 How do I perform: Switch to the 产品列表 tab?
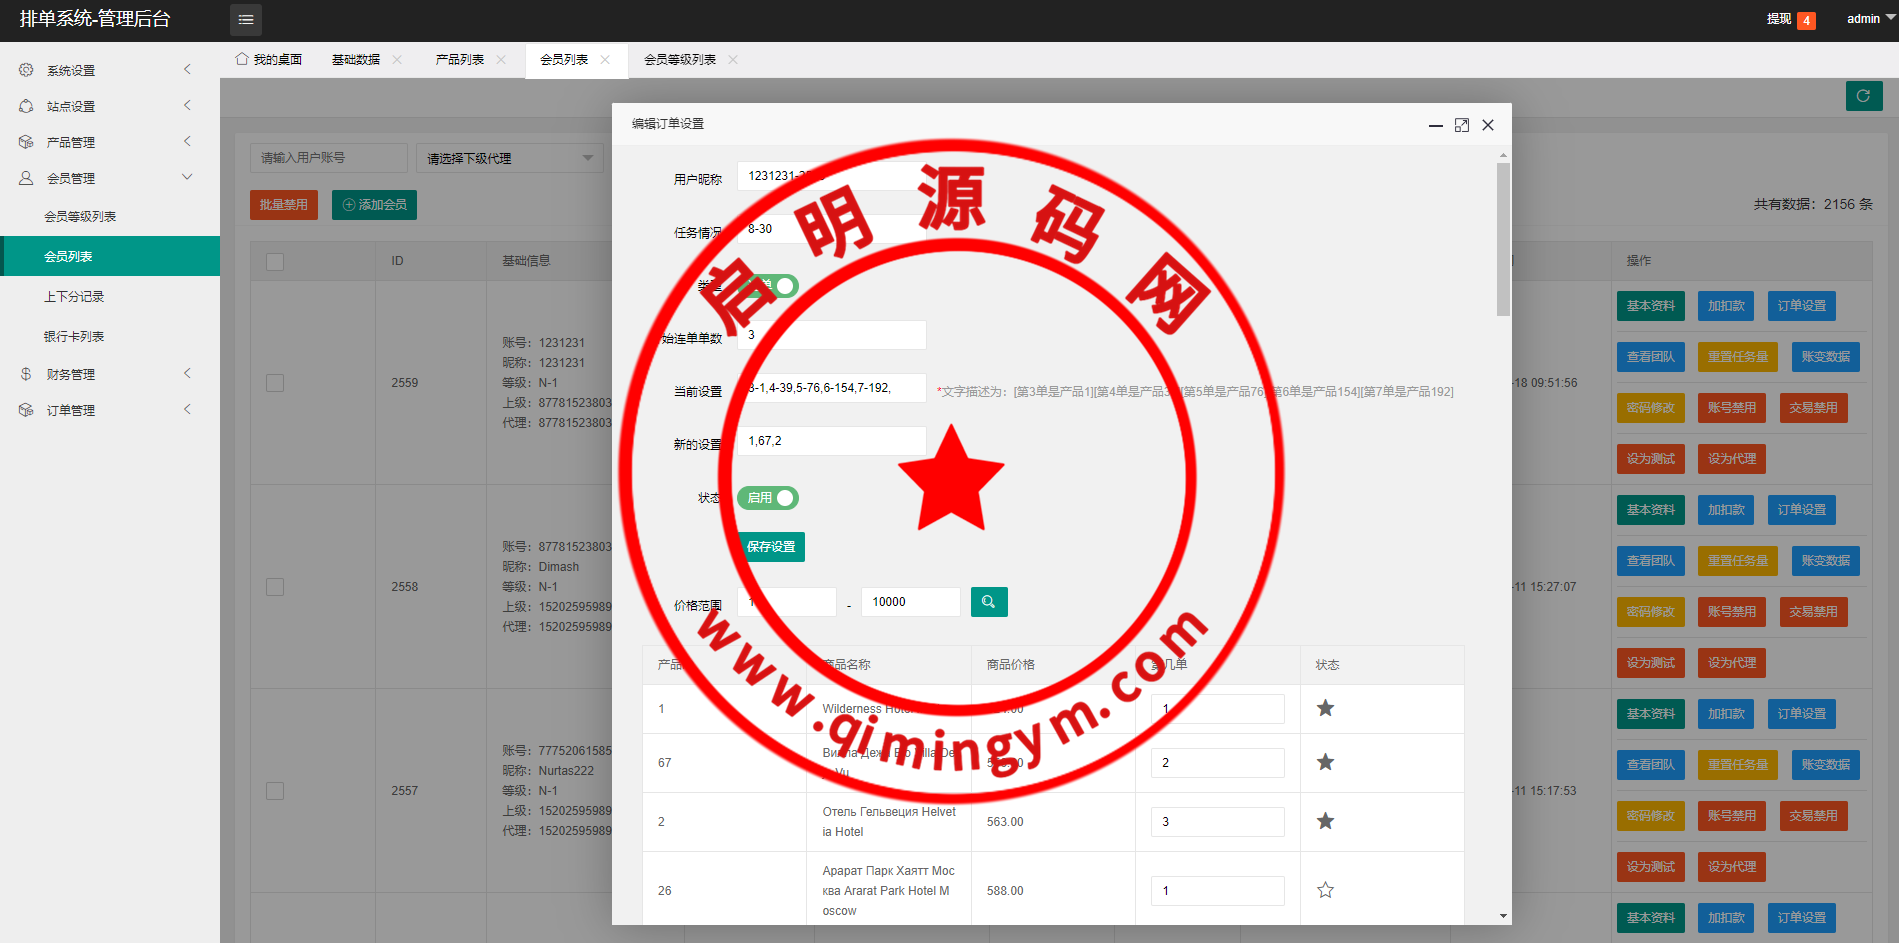click(460, 60)
